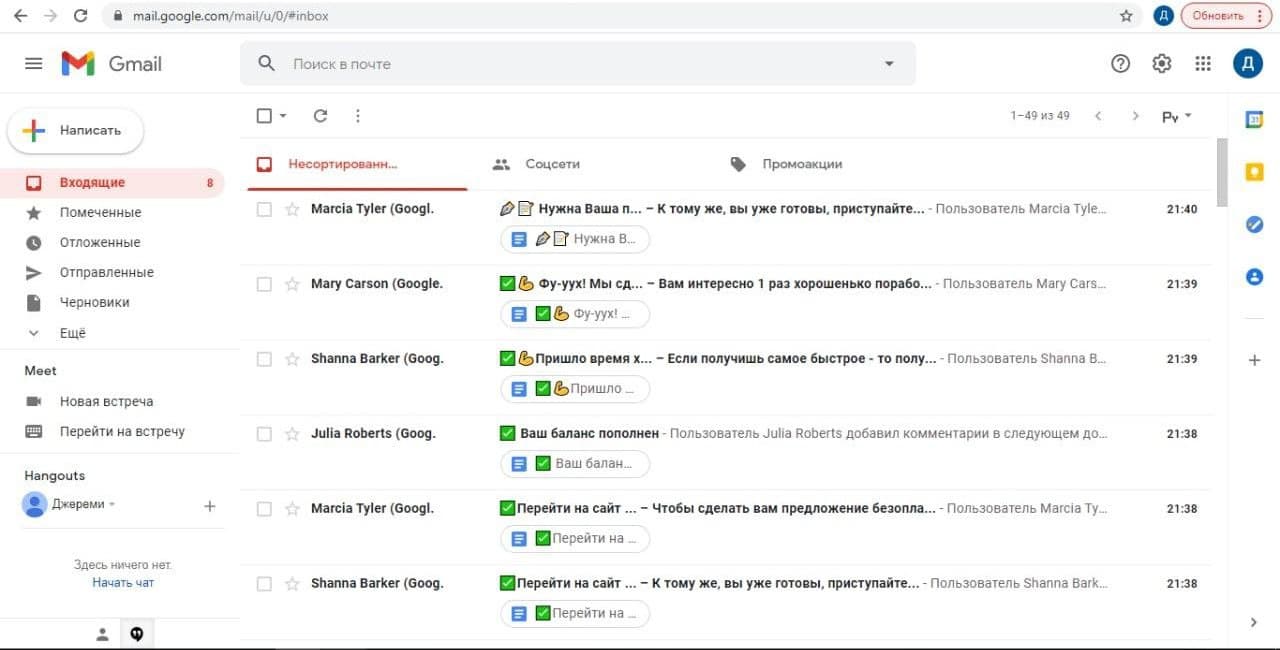Refresh the inbox message list
The width and height of the screenshot is (1280, 650).
[x=320, y=116]
